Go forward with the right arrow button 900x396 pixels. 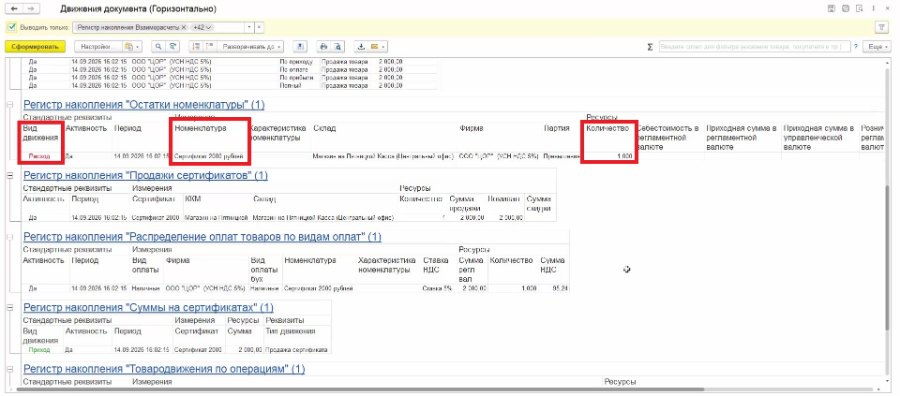click(x=32, y=9)
